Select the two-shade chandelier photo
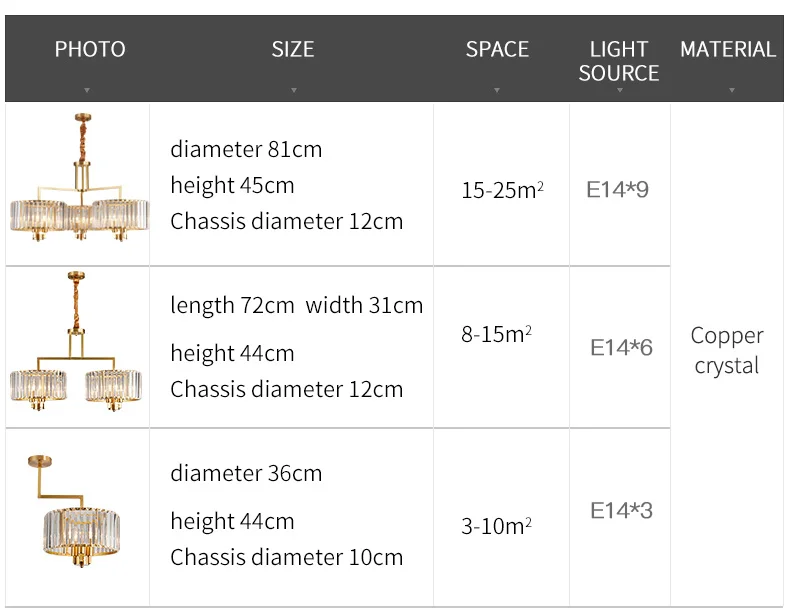 click(76, 341)
